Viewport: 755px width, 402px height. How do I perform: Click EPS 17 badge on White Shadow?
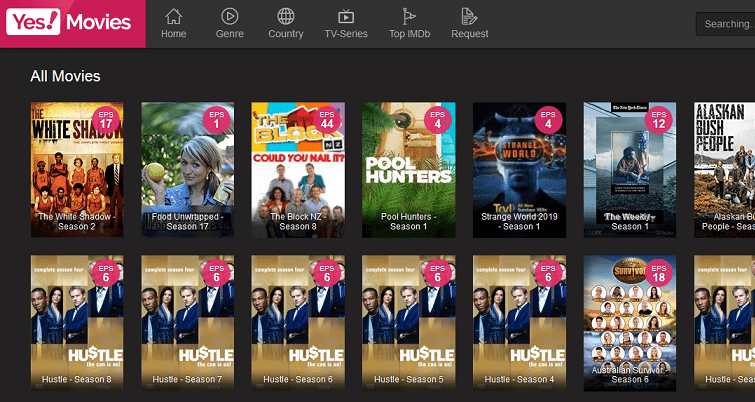point(105,120)
